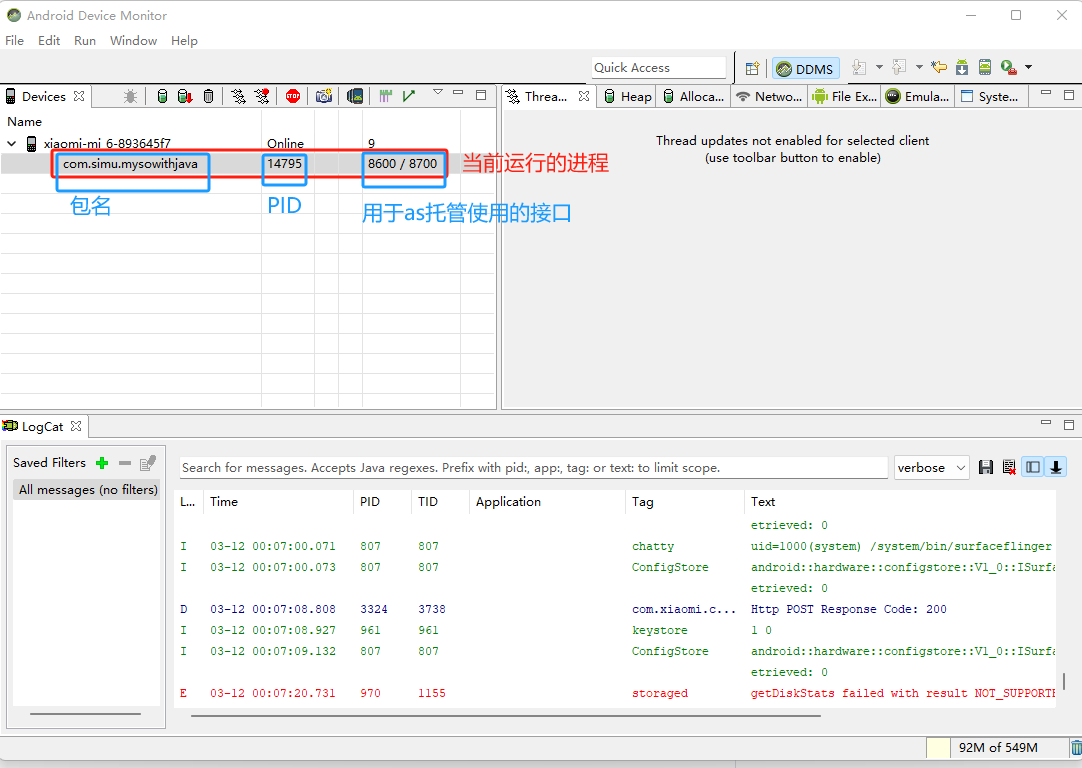Click the Dump HPROF file icon
Viewport: 1082px width, 768px height.
tap(185, 97)
